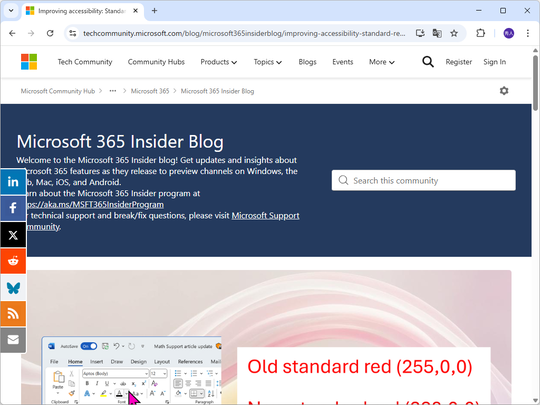The width and height of the screenshot is (540, 405).
Task: Open RSS feed orange icon
Action: pos(13,314)
